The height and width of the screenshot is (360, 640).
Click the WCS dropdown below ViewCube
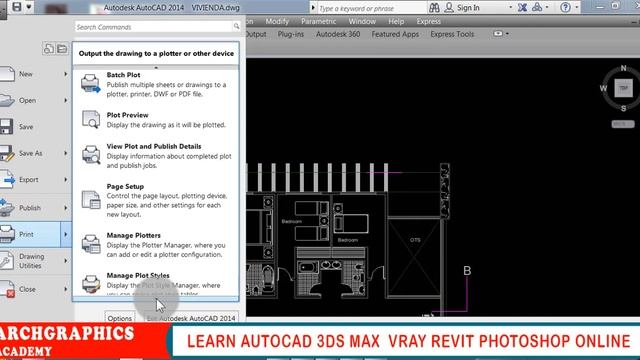pyautogui.click(x=623, y=124)
